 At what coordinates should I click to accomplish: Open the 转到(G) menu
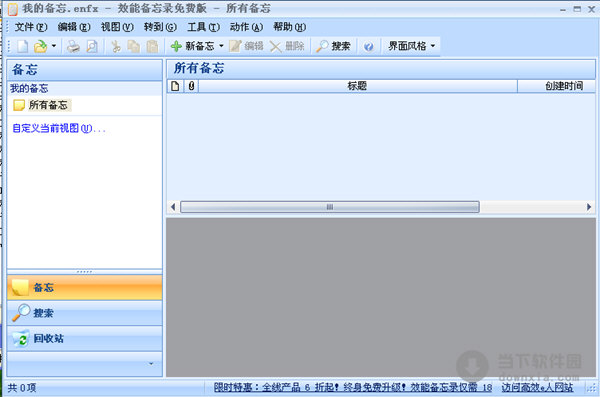(160, 27)
